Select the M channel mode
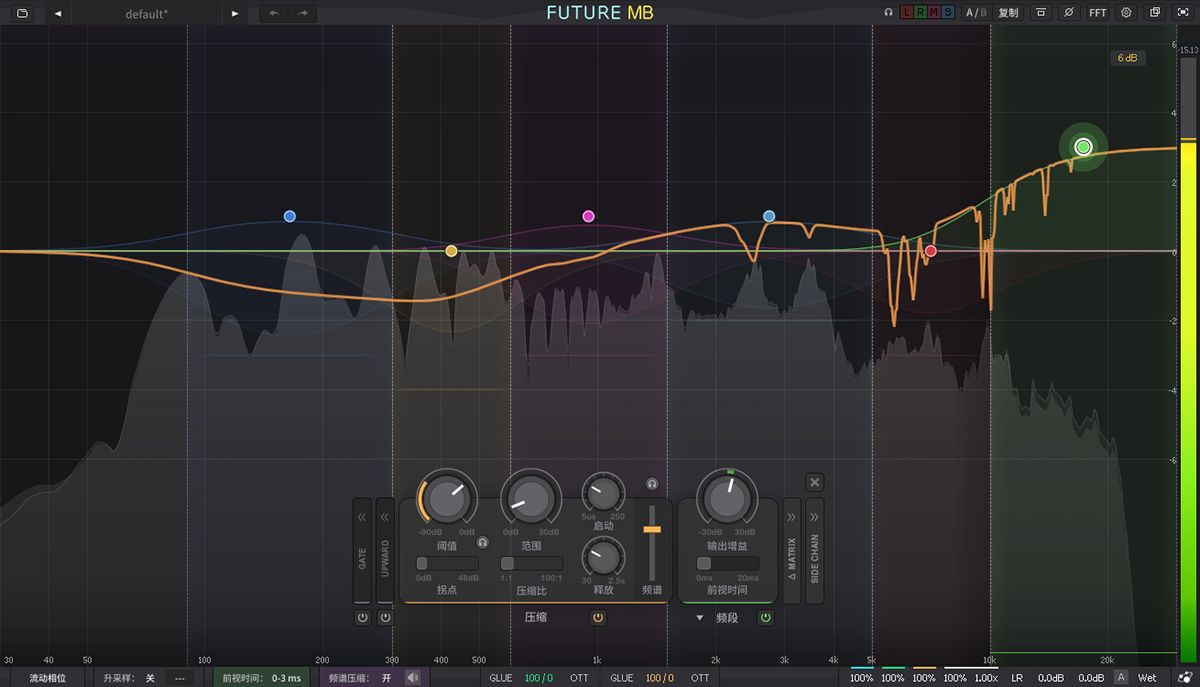1200x687 pixels. tap(934, 13)
